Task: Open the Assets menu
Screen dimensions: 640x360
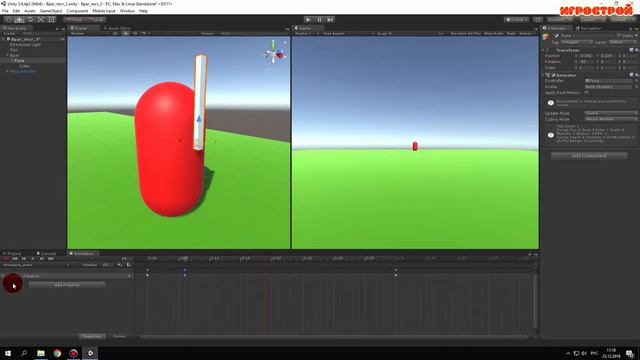Action: coord(30,11)
